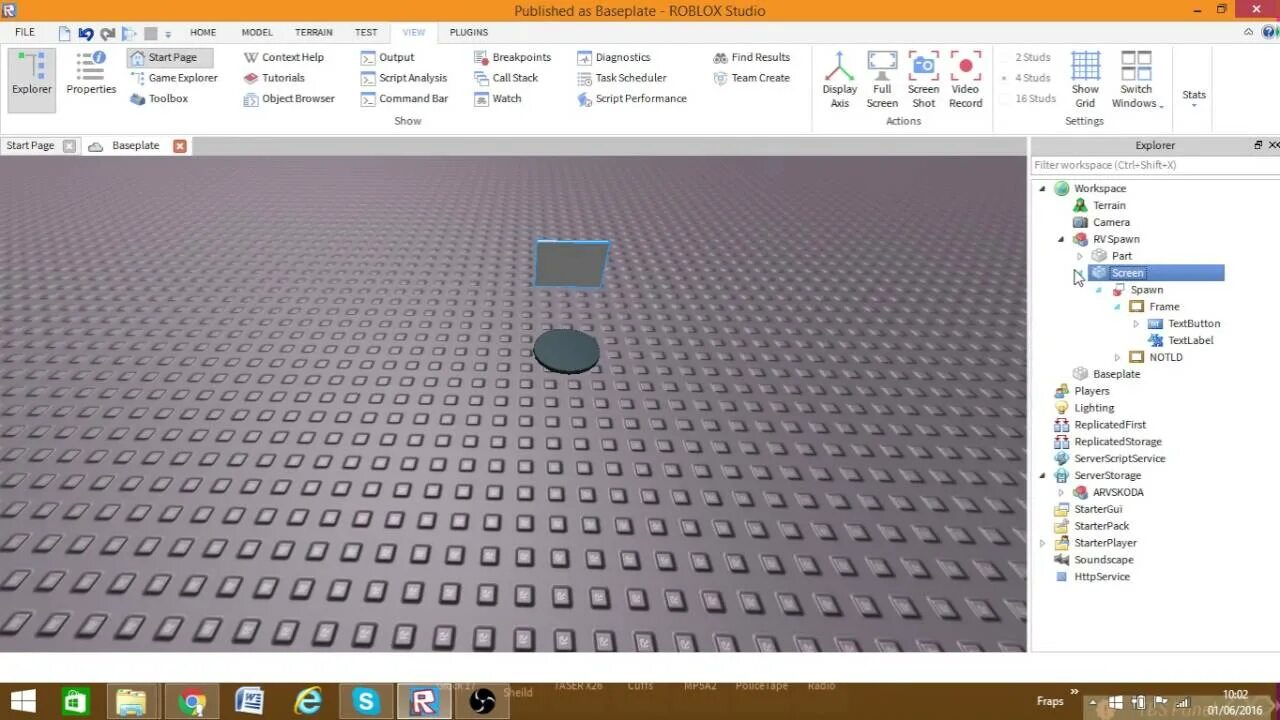Start a Video Record
The image size is (1280, 720).
[966, 80]
